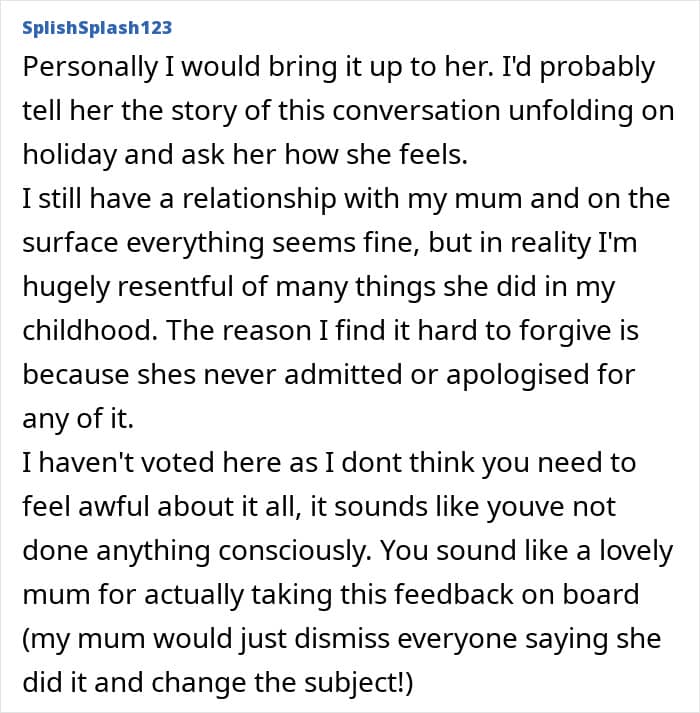Open the SplishSplash123 user profile link
This screenshot has height=713, width=700.
(x=98, y=26)
